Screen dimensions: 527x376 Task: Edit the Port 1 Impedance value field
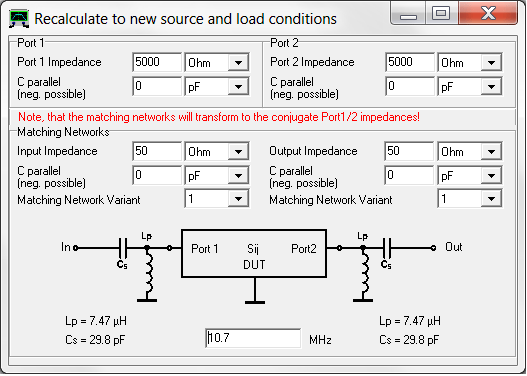click(157, 62)
